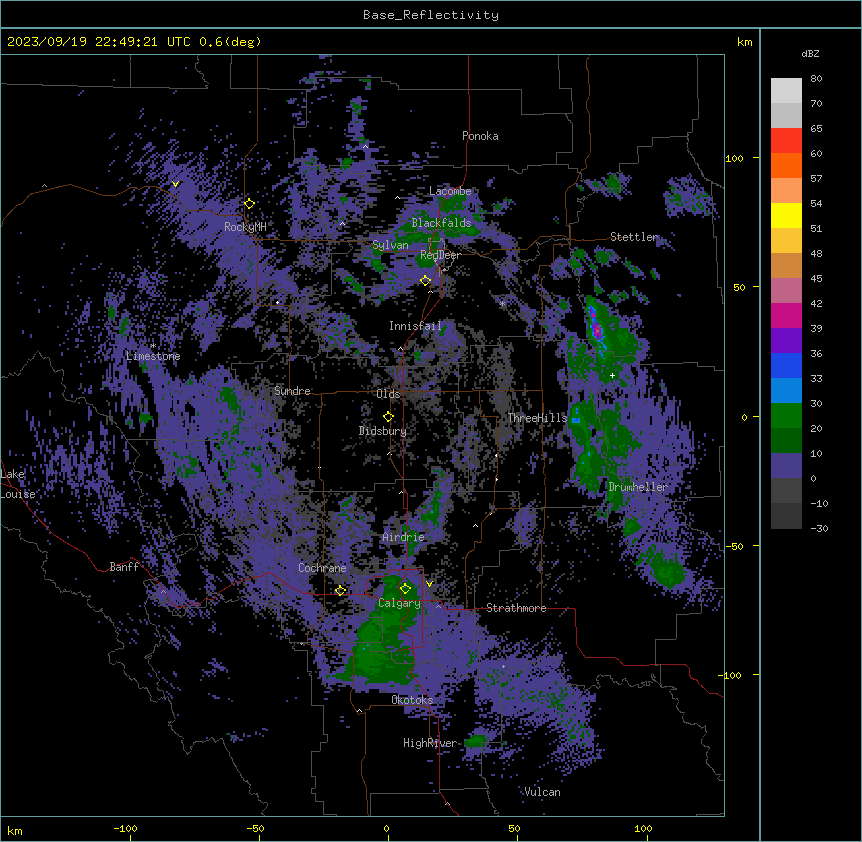Screen dimensions: 862x842
Task: Click the Sundre town label
Action: coord(292,391)
